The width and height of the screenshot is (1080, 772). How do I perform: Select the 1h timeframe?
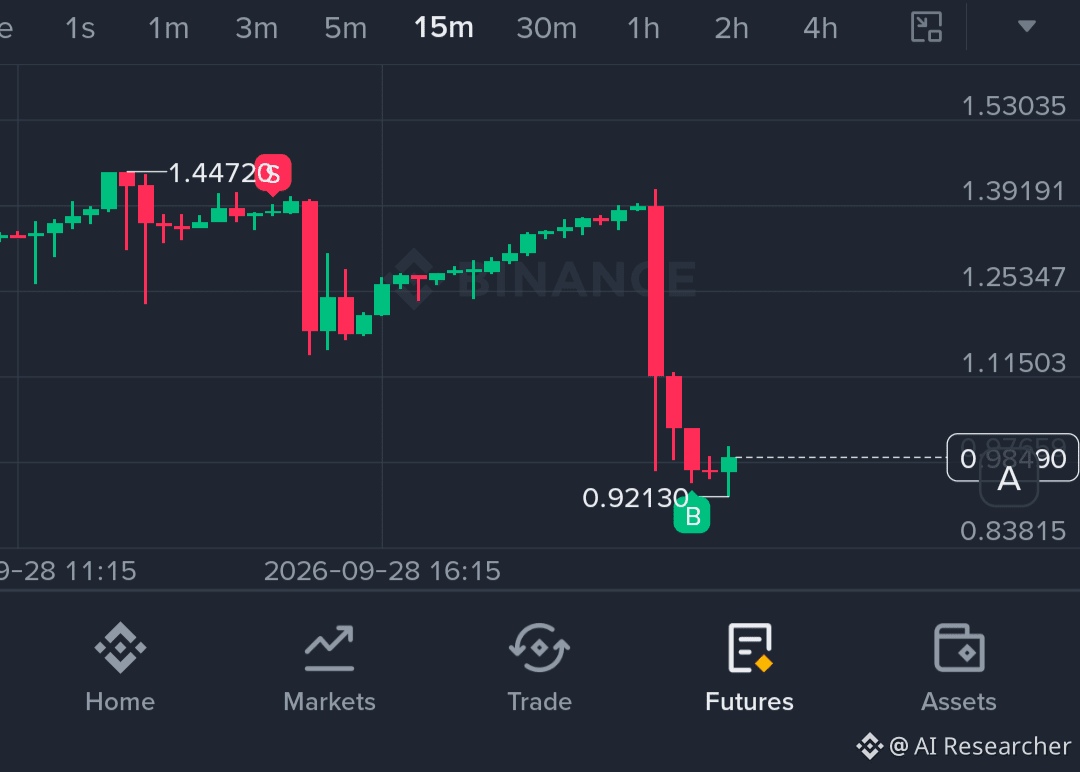coord(643,28)
